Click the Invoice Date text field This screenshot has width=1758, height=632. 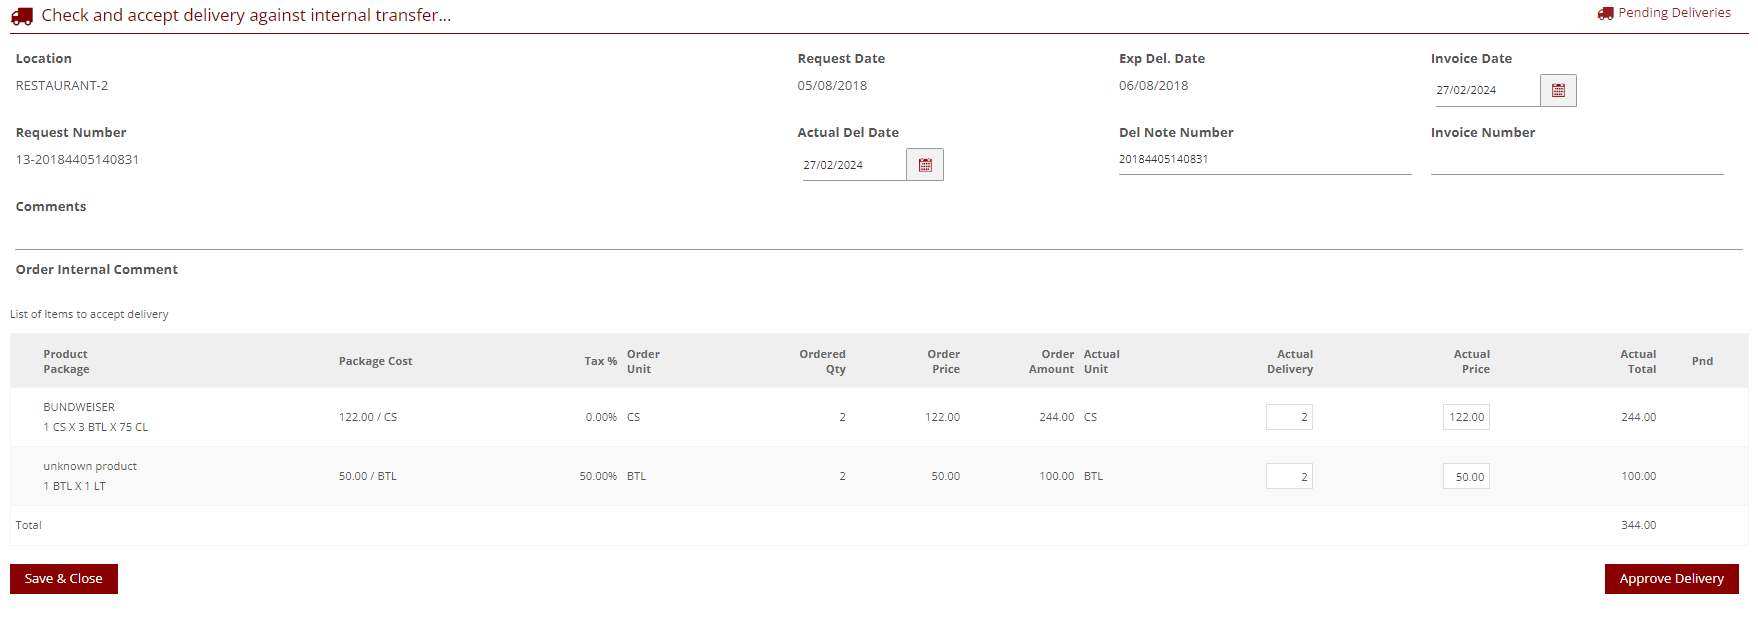click(1486, 91)
